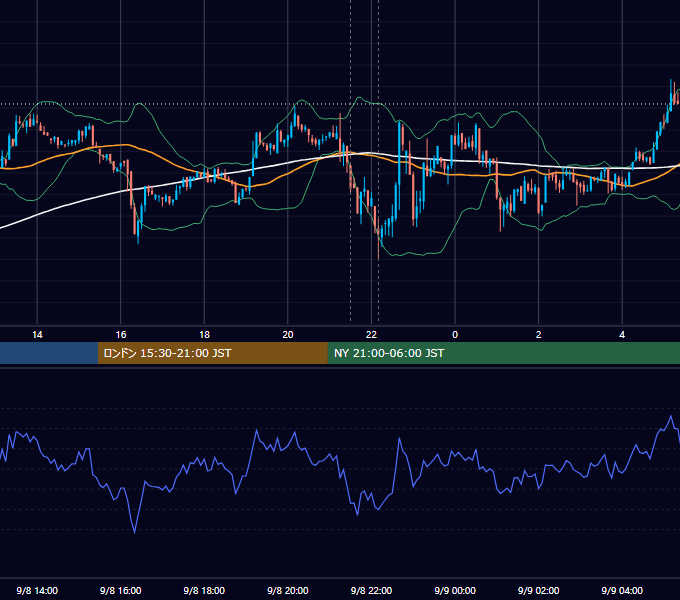Image resolution: width=680 pixels, height=600 pixels.
Task: Click the 9/9 04:00 label on the lower axis
Action: [622, 590]
